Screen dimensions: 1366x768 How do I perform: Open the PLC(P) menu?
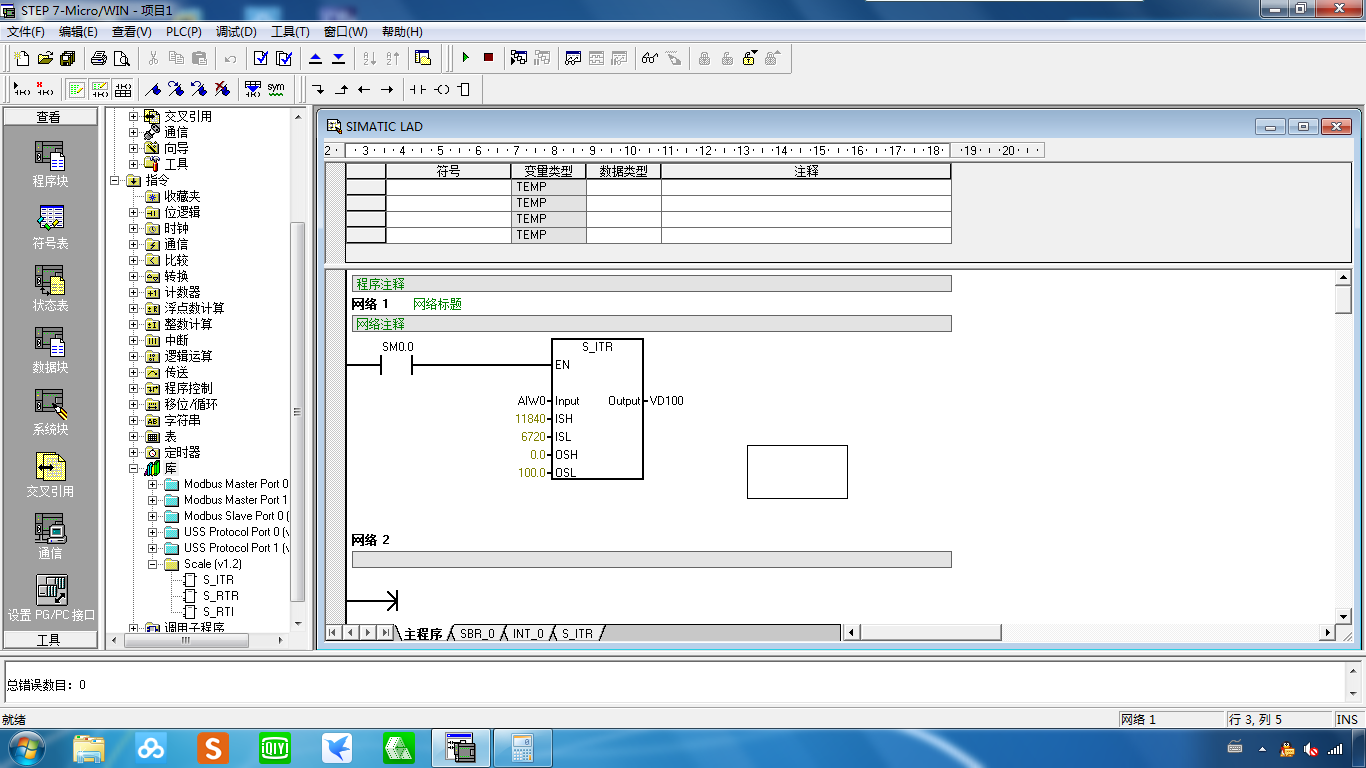[x=184, y=32]
